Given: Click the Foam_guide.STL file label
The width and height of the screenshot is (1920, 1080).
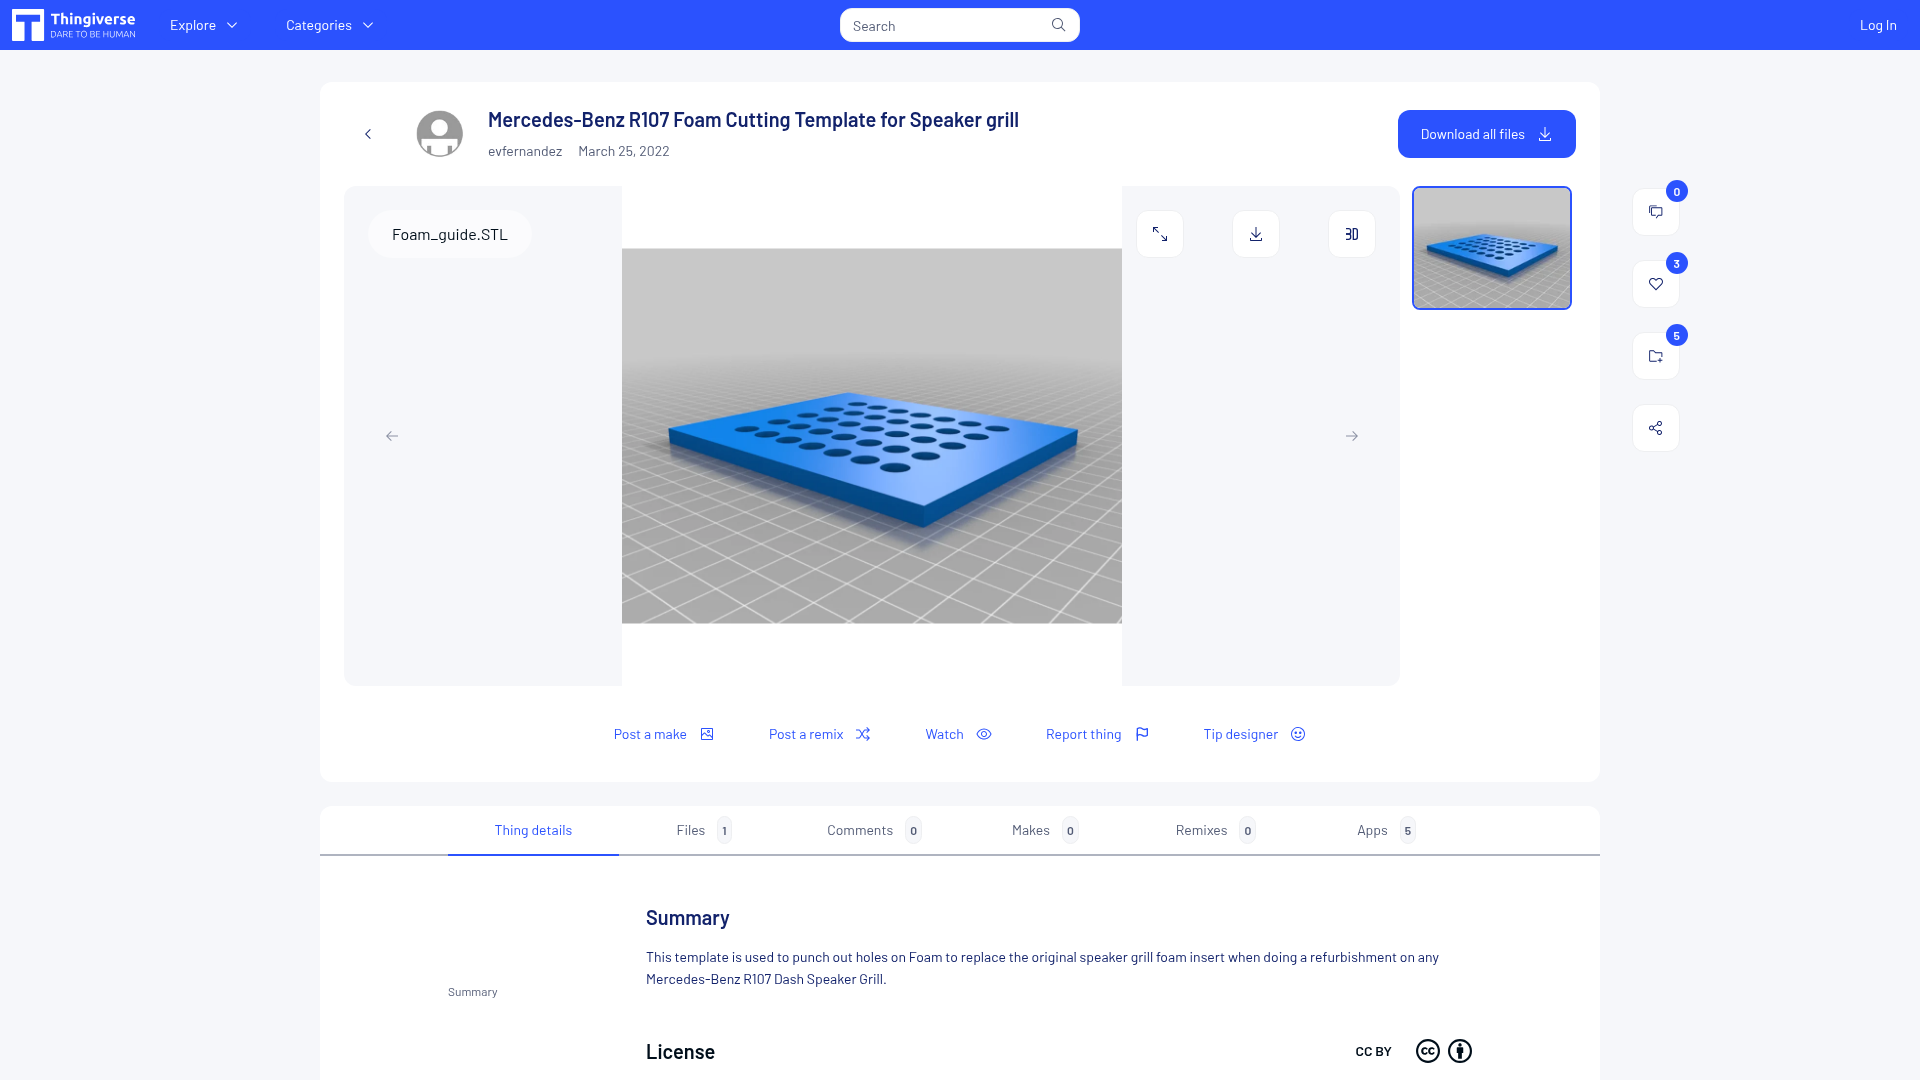Looking at the screenshot, I should point(450,234).
